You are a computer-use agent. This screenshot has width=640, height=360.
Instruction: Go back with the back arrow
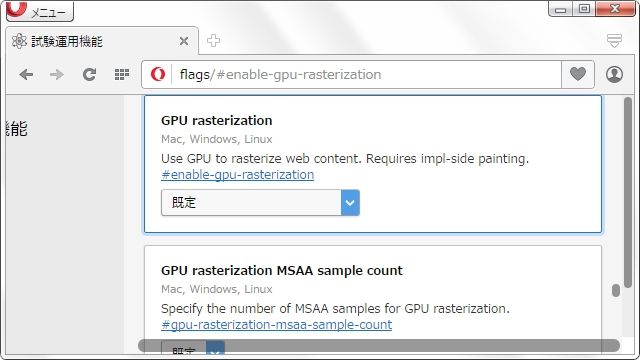click(26, 74)
